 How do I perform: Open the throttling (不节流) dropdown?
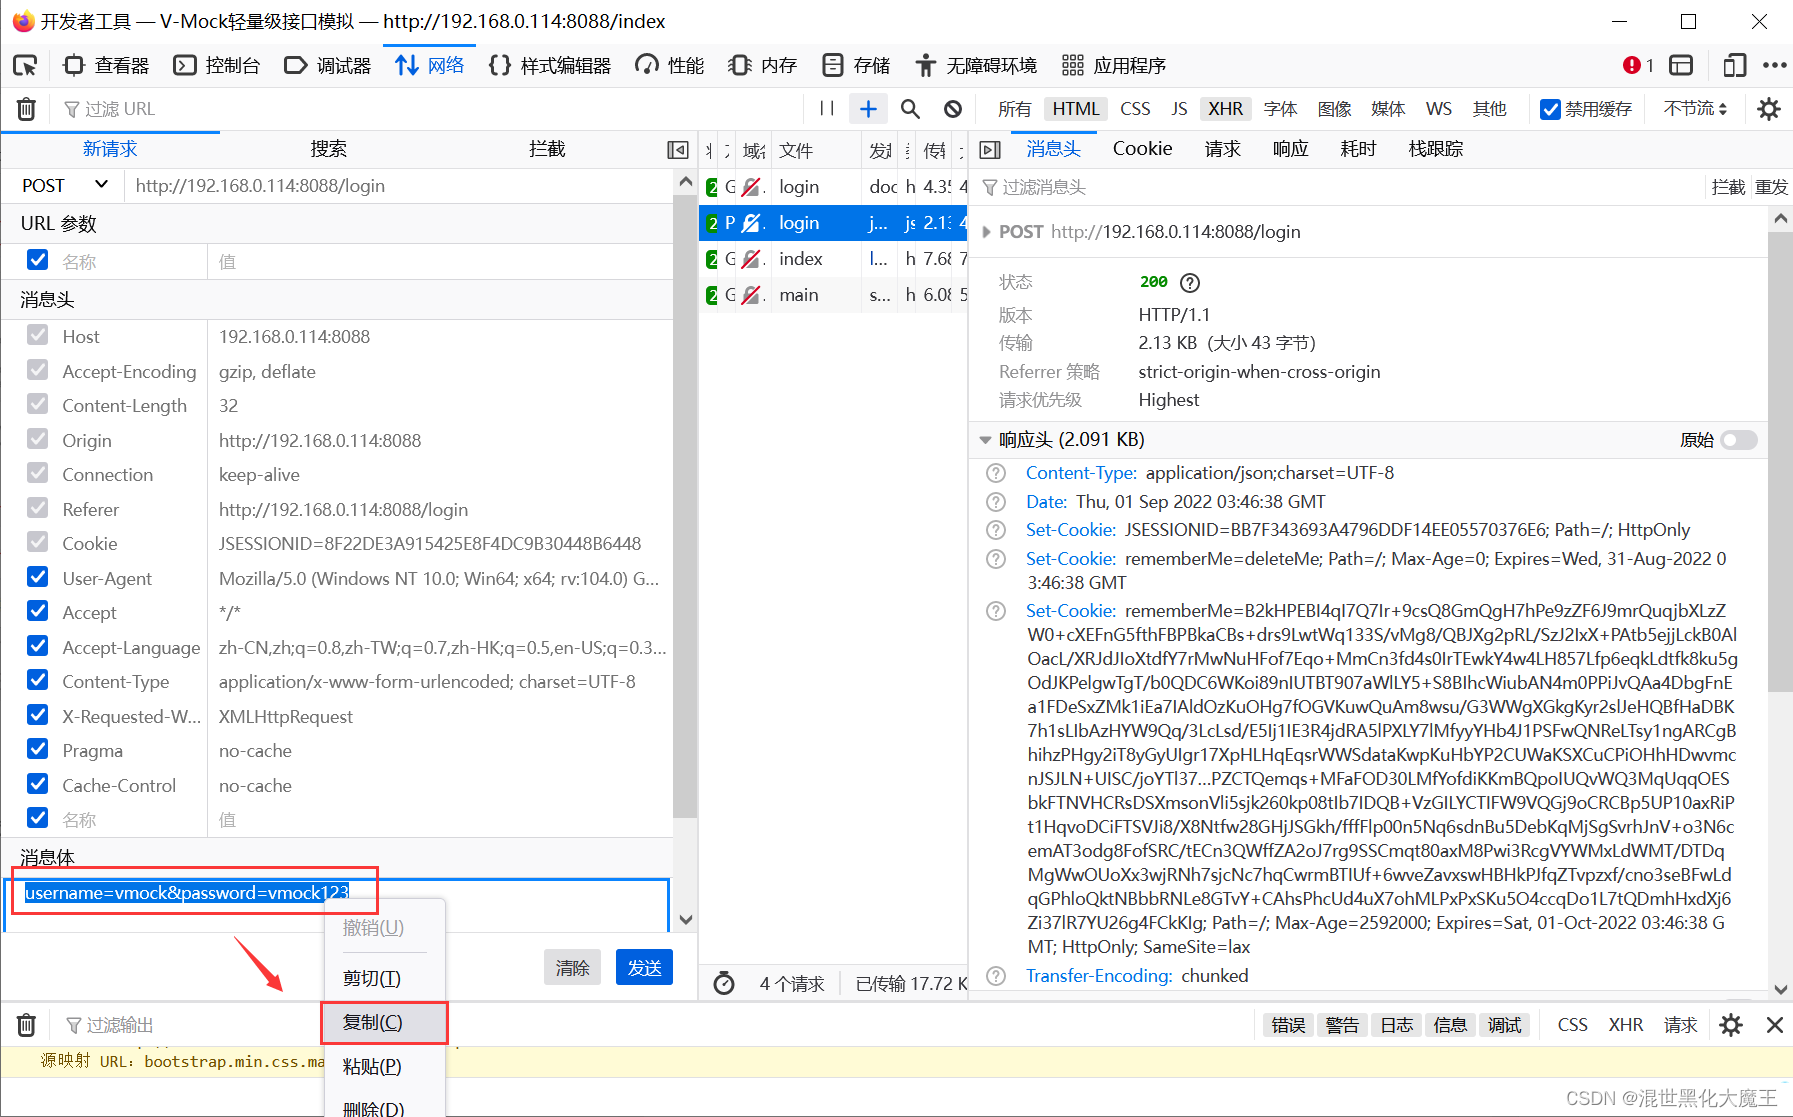1695,109
